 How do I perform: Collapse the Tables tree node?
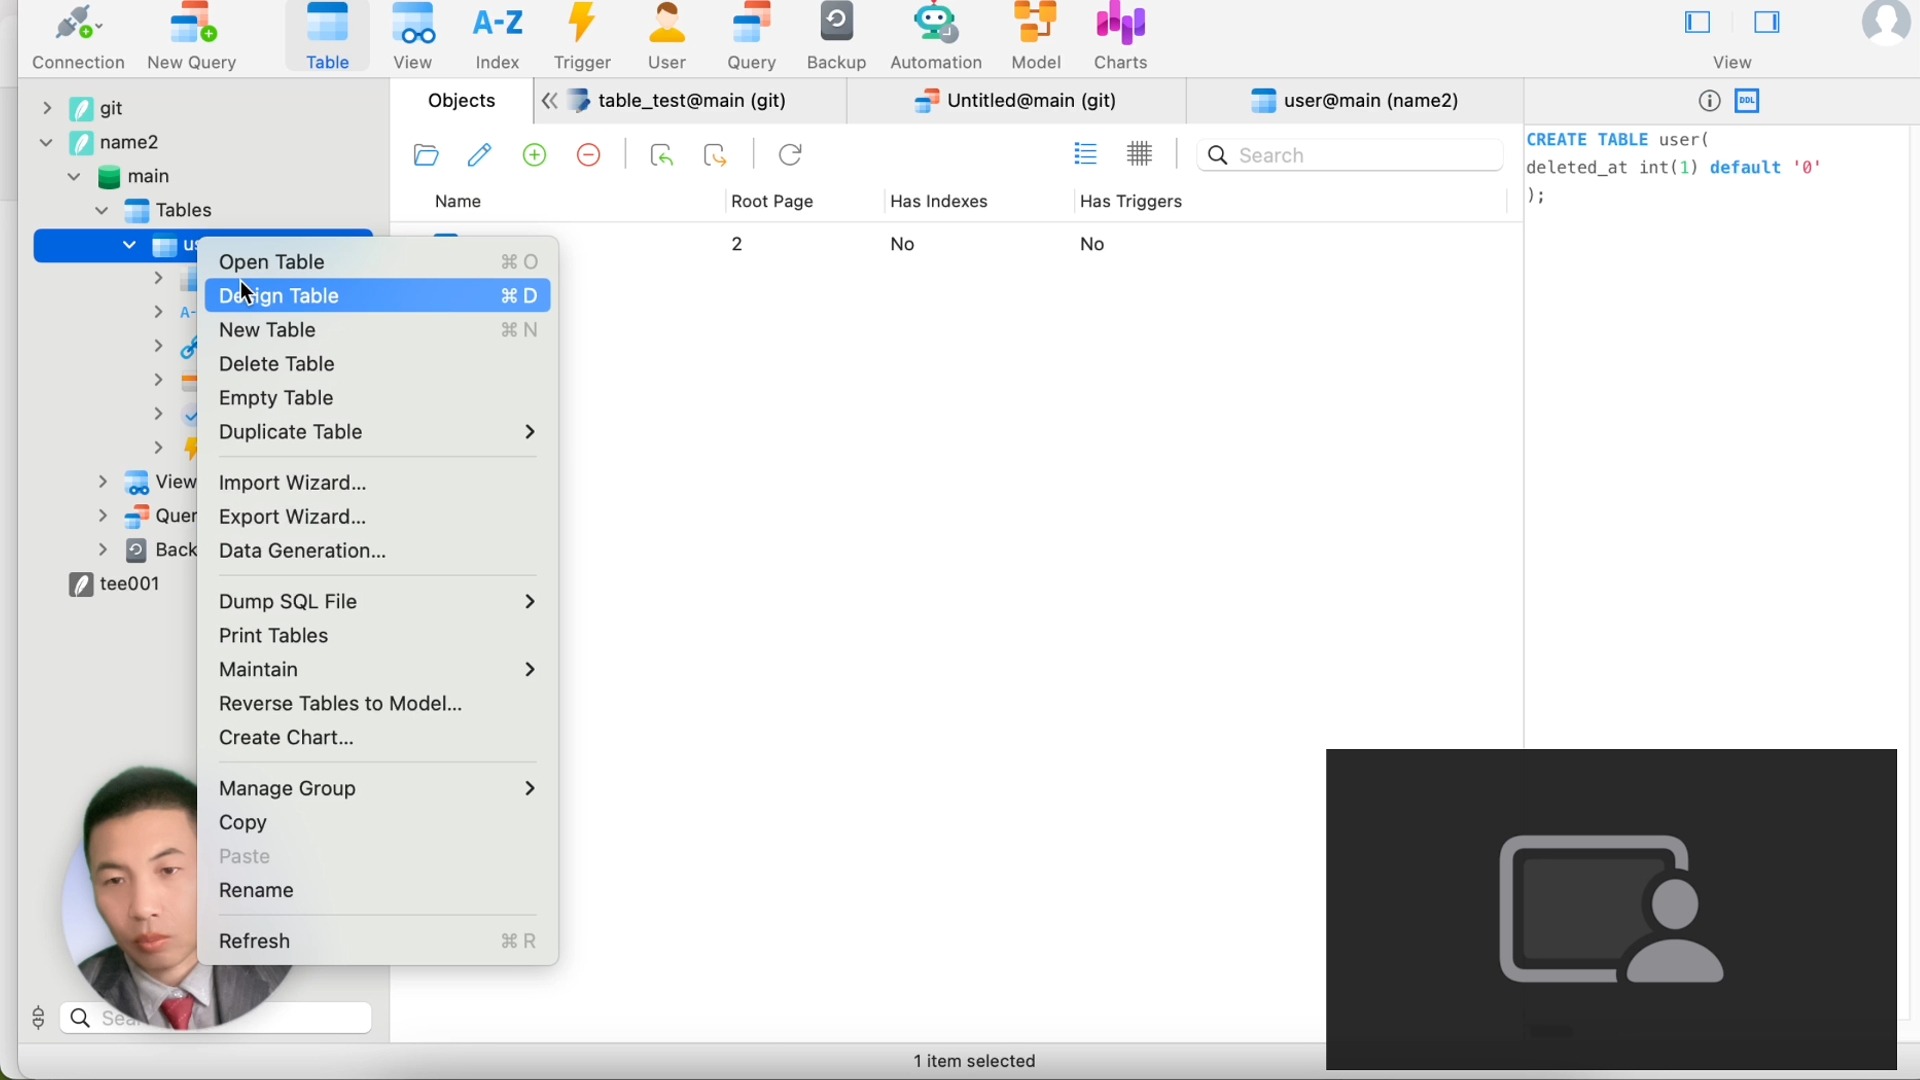(102, 211)
